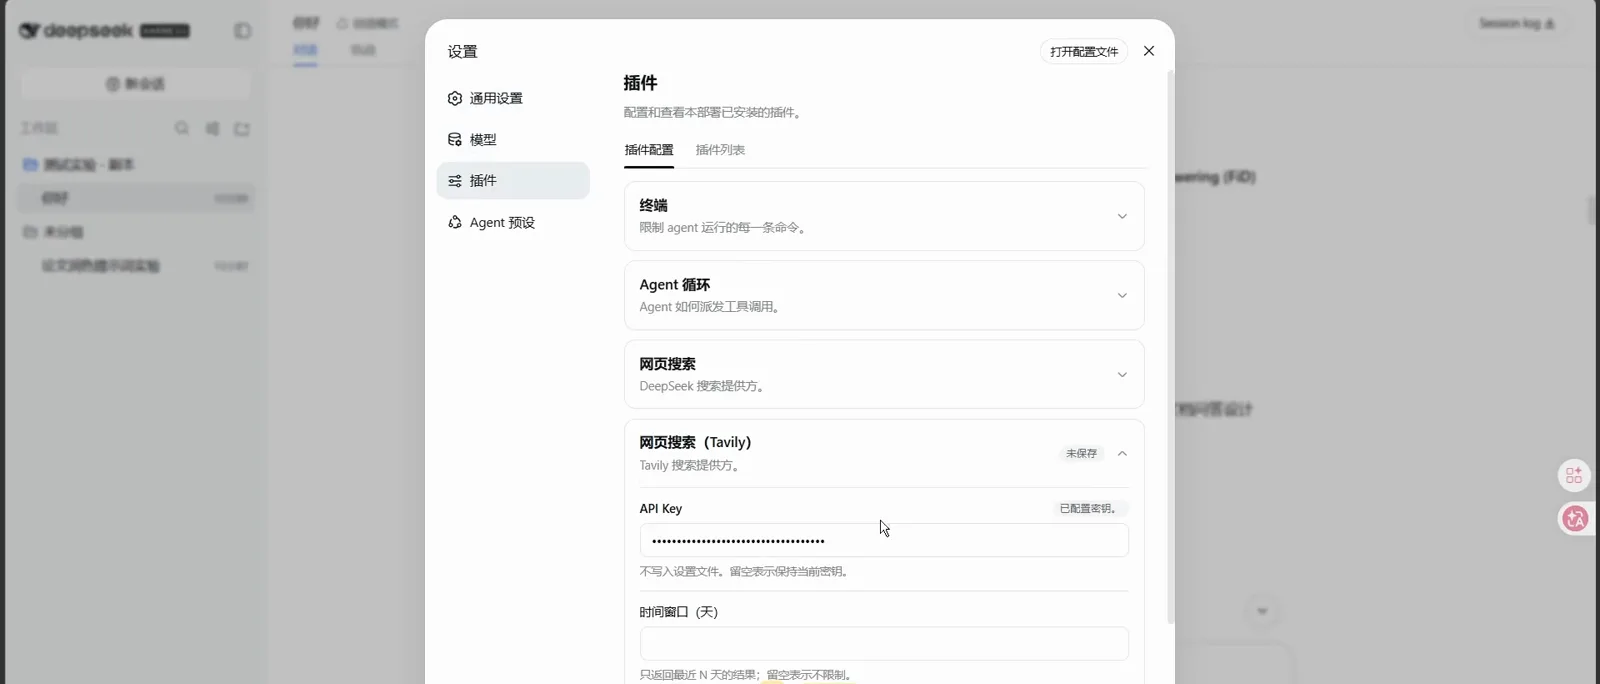Image resolution: width=1600 pixels, height=684 pixels.
Task: Click the database icon beside 模型
Action: coord(455,140)
